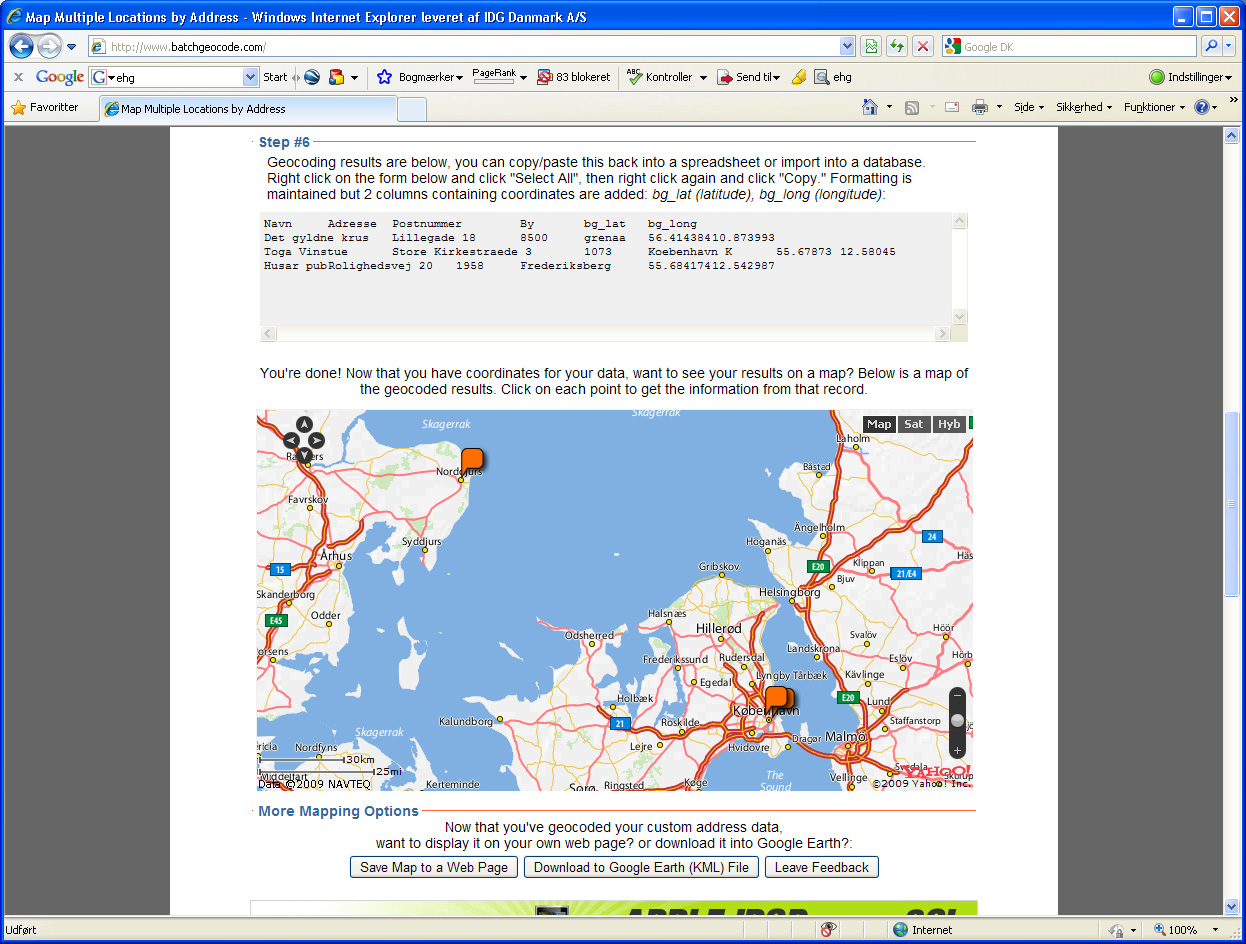The image size is (1246, 944).
Task: Click the map zoom slider handle
Action: click(x=957, y=721)
